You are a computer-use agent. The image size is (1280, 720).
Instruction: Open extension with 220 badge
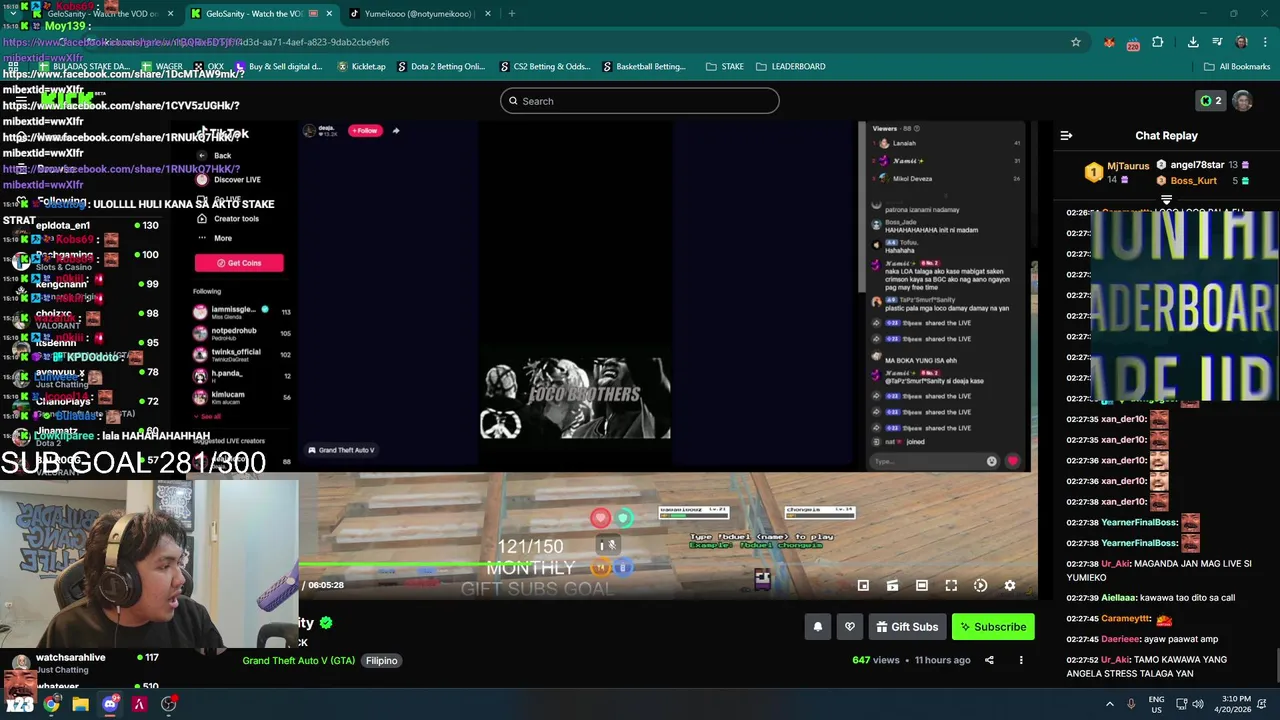click(x=1133, y=43)
